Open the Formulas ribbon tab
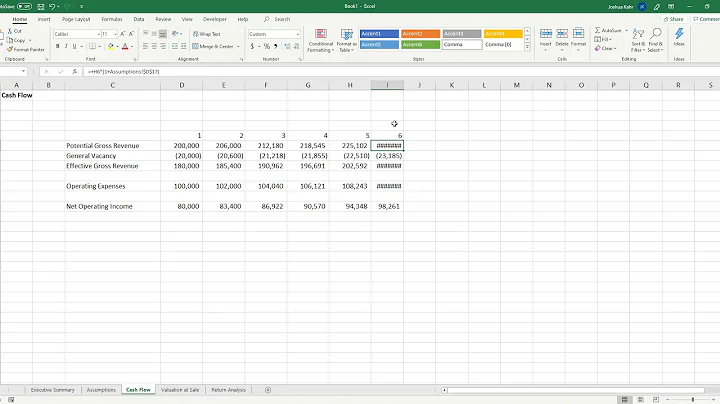Image resolution: width=720 pixels, height=404 pixels. point(112,19)
